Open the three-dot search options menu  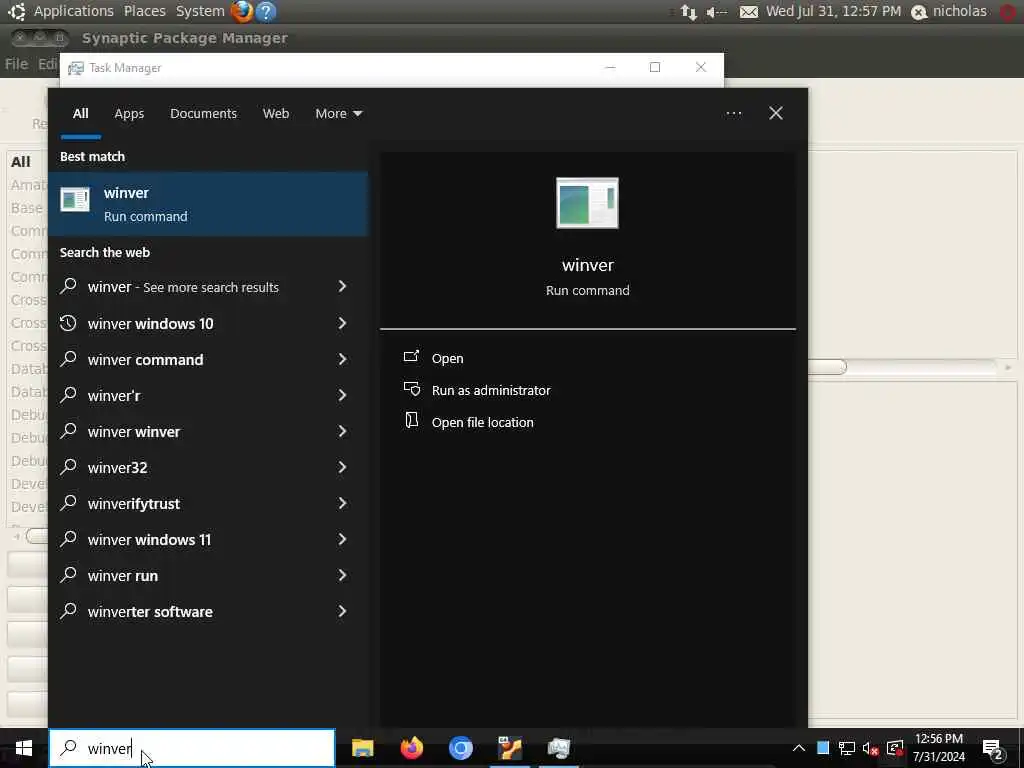coord(733,114)
